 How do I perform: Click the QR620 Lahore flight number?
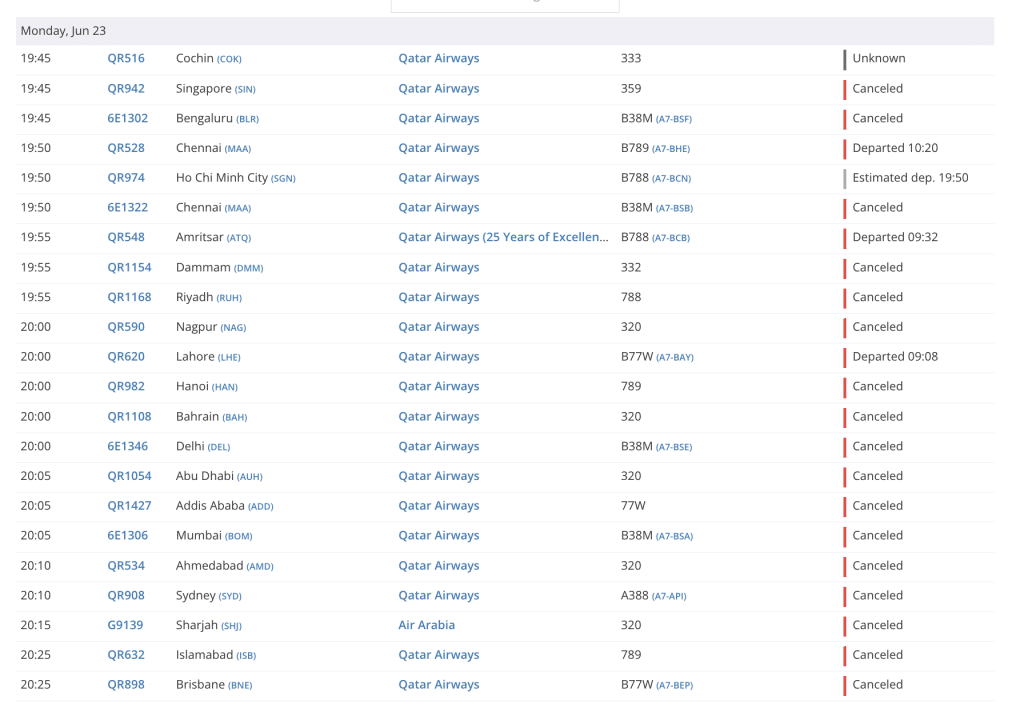126,356
